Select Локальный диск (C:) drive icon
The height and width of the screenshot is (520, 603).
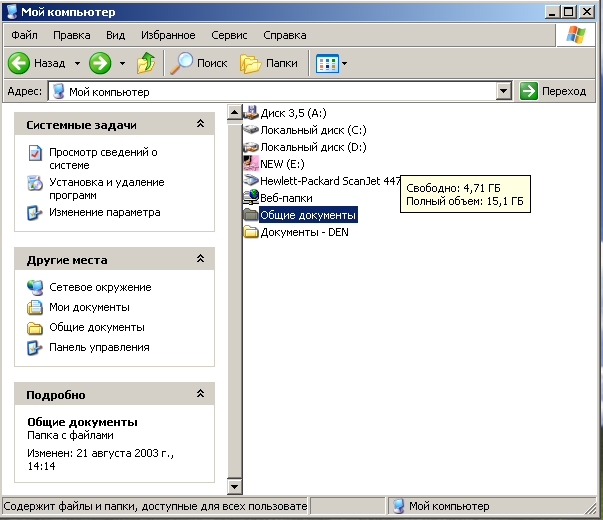(x=251, y=130)
